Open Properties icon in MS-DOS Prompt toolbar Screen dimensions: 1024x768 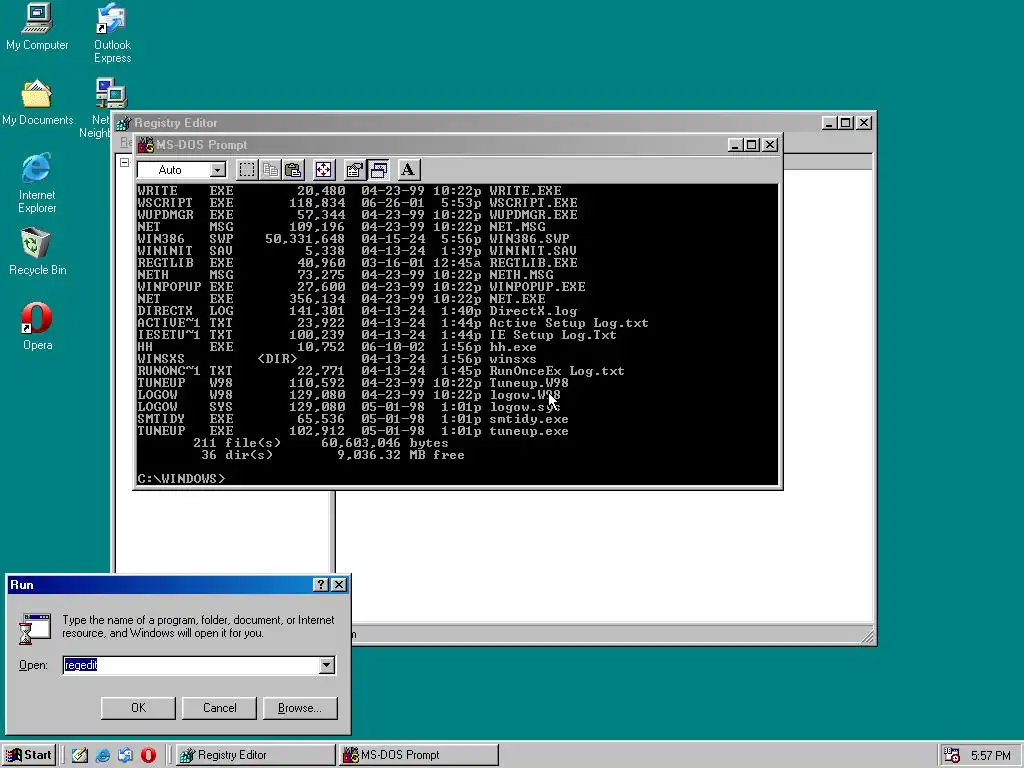pyautogui.click(x=355, y=170)
